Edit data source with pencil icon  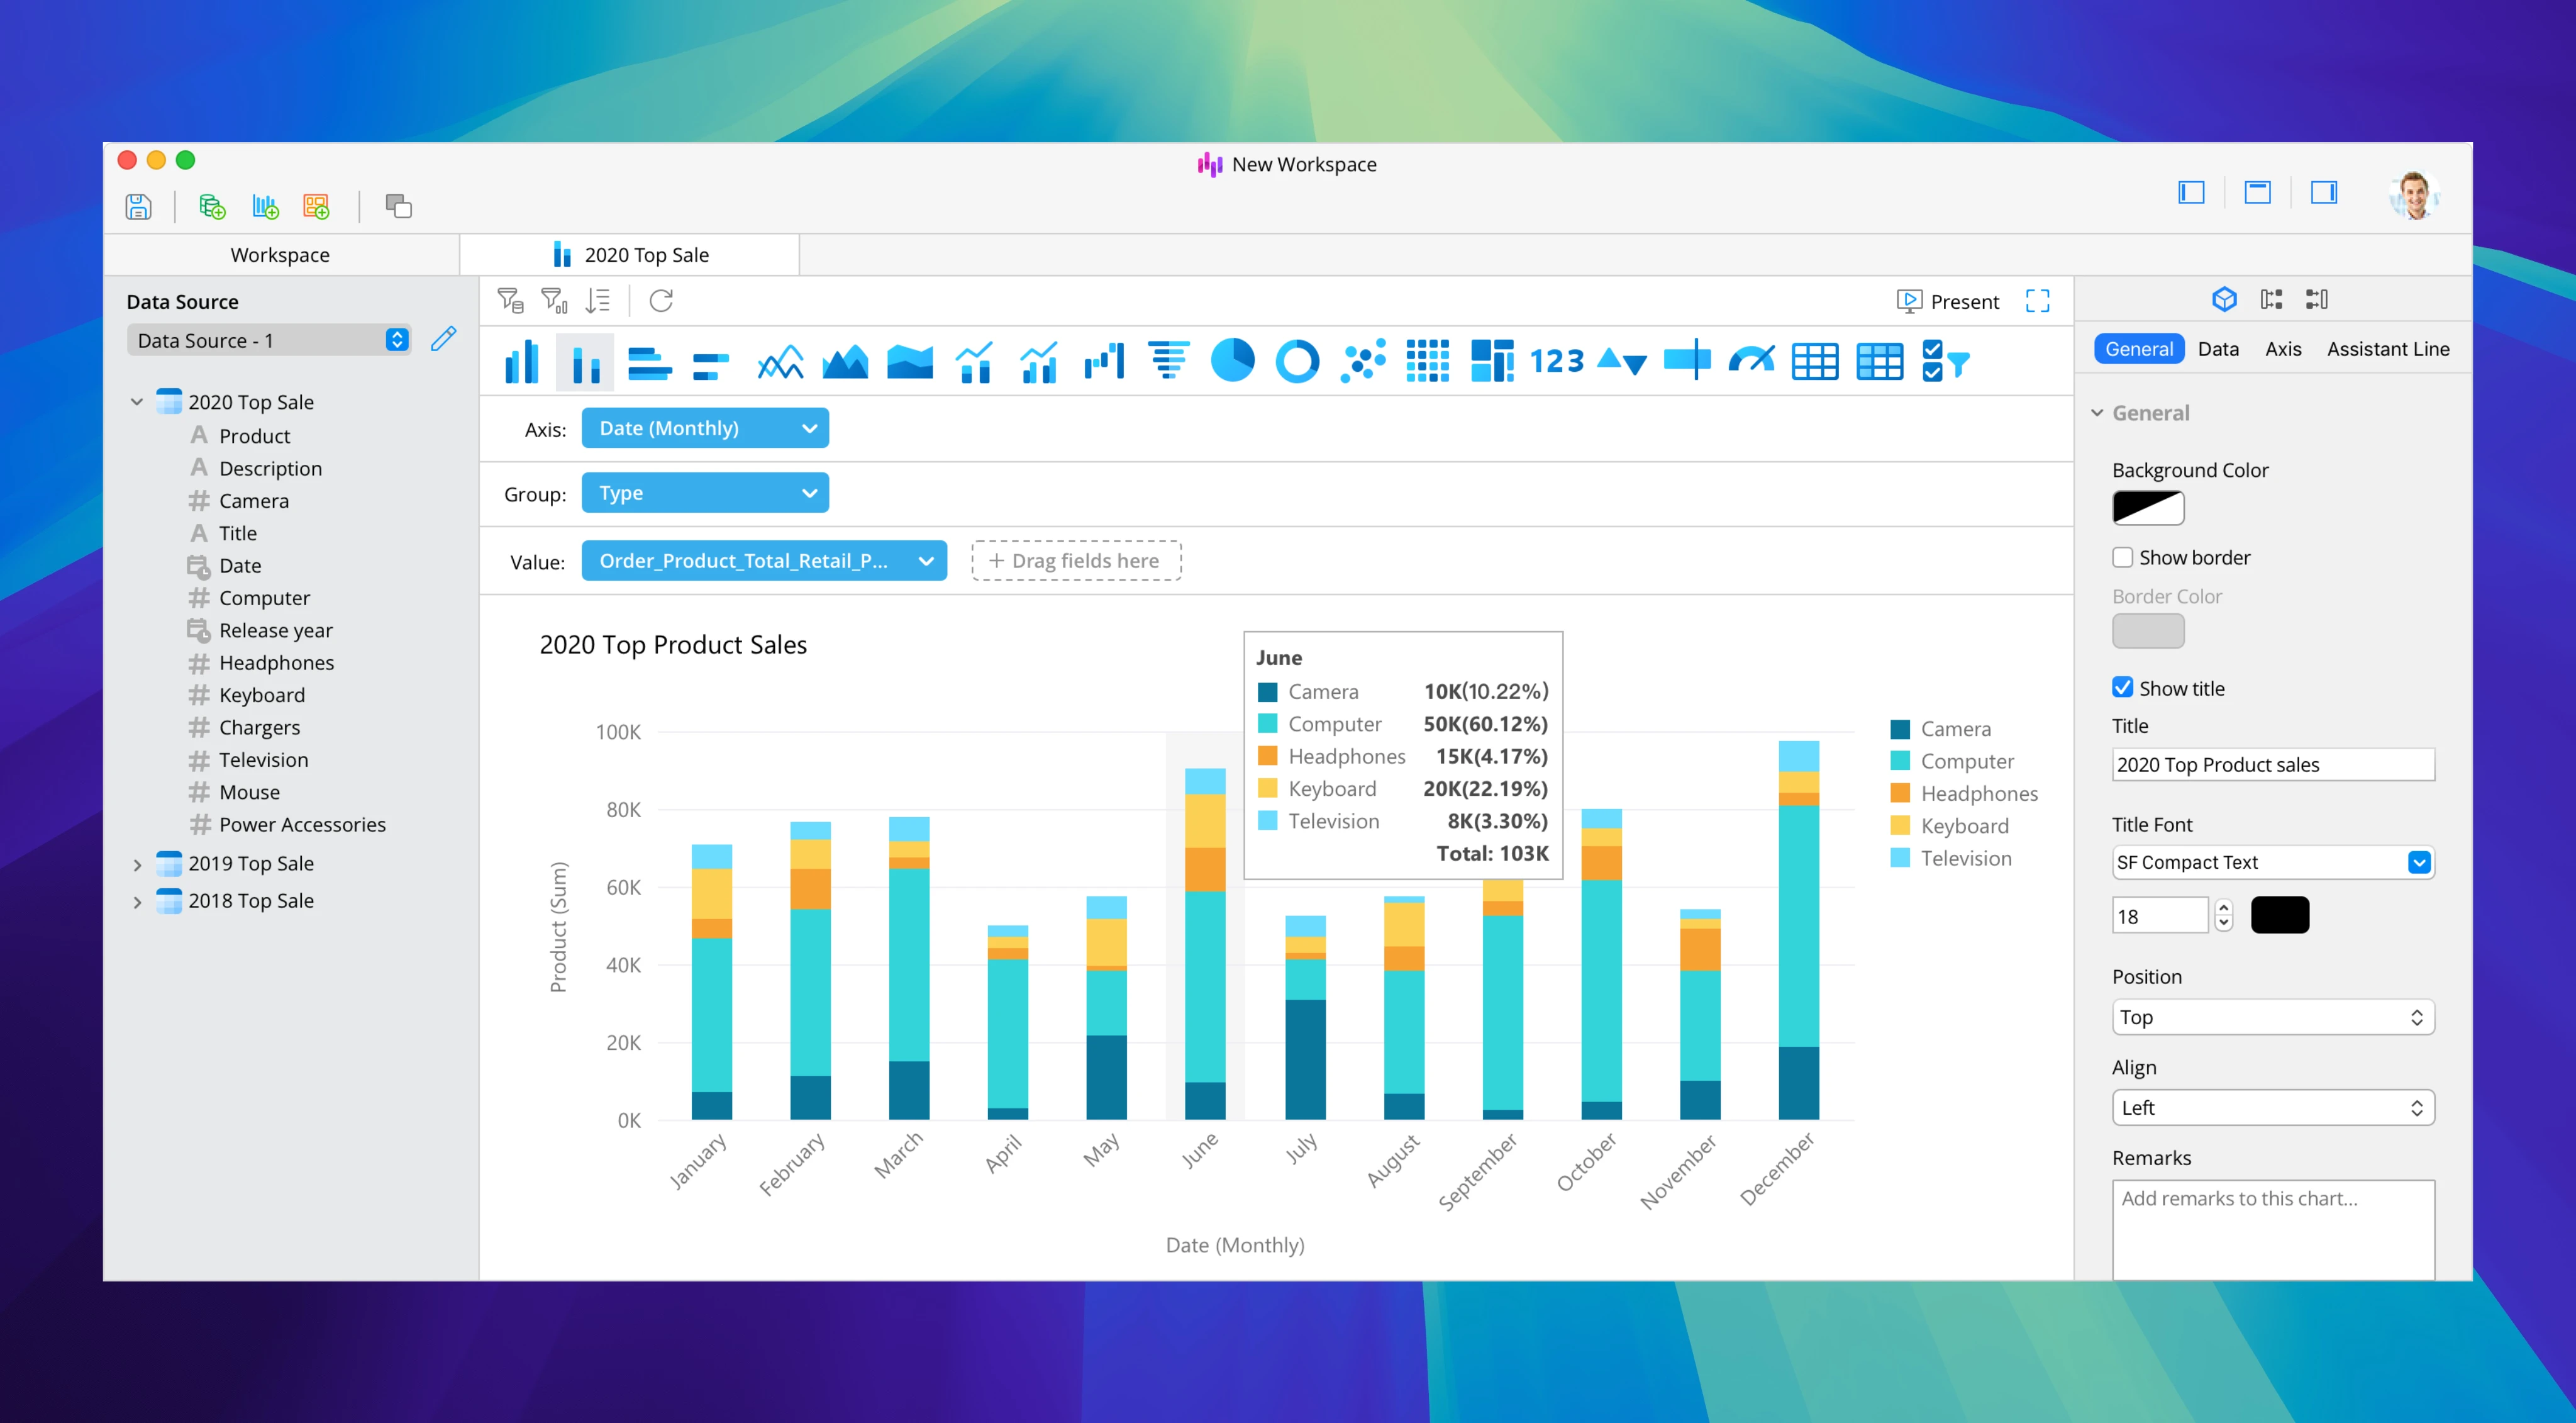click(x=443, y=340)
